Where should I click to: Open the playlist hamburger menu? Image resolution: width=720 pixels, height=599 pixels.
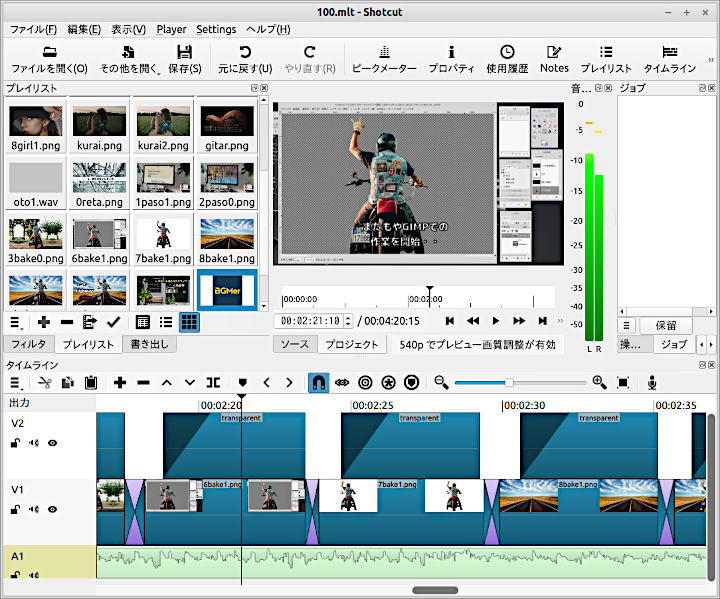(17, 322)
